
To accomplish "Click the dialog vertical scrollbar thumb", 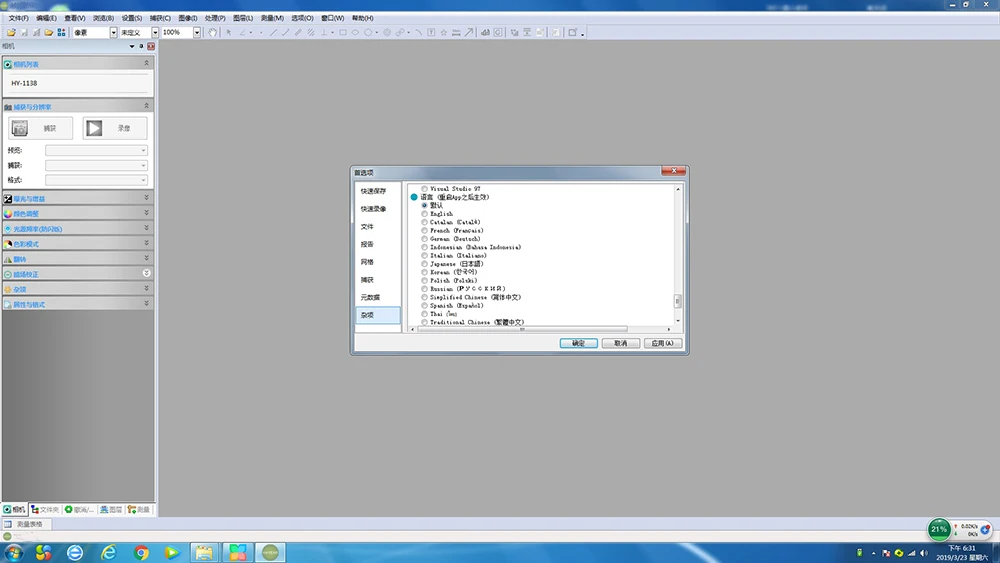I will click(678, 301).
